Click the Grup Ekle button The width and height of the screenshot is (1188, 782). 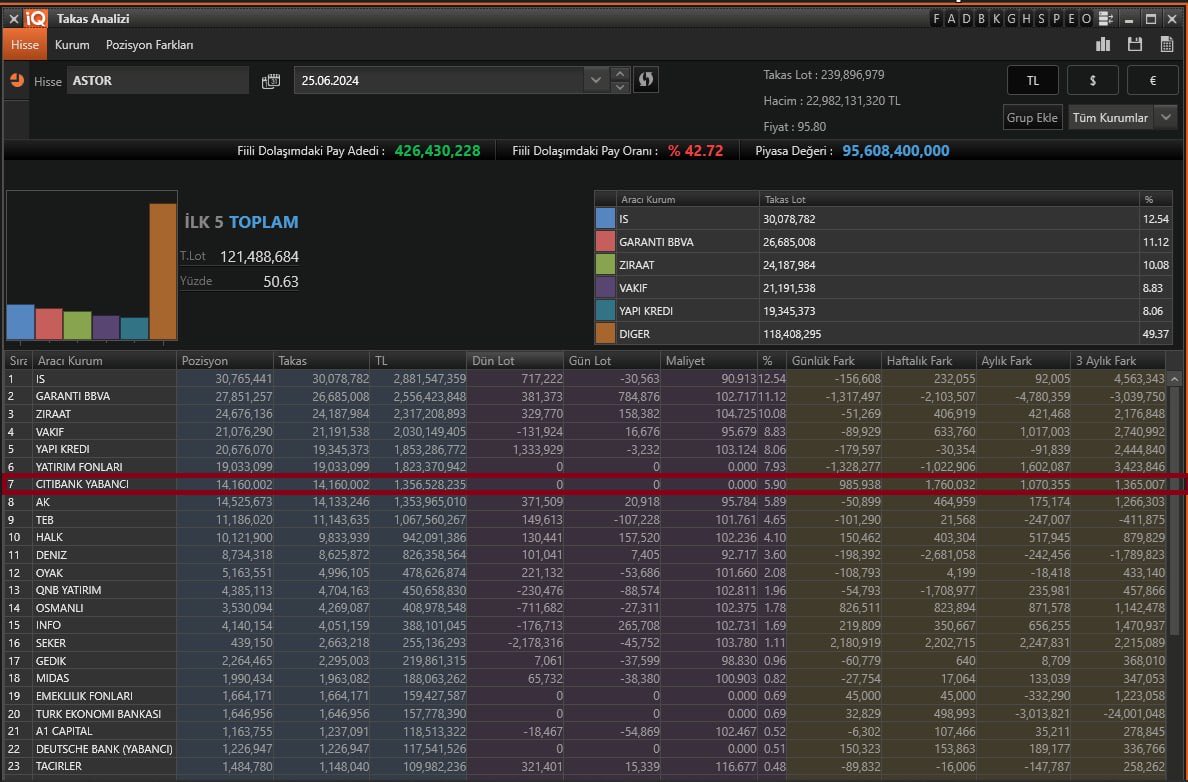1032,117
